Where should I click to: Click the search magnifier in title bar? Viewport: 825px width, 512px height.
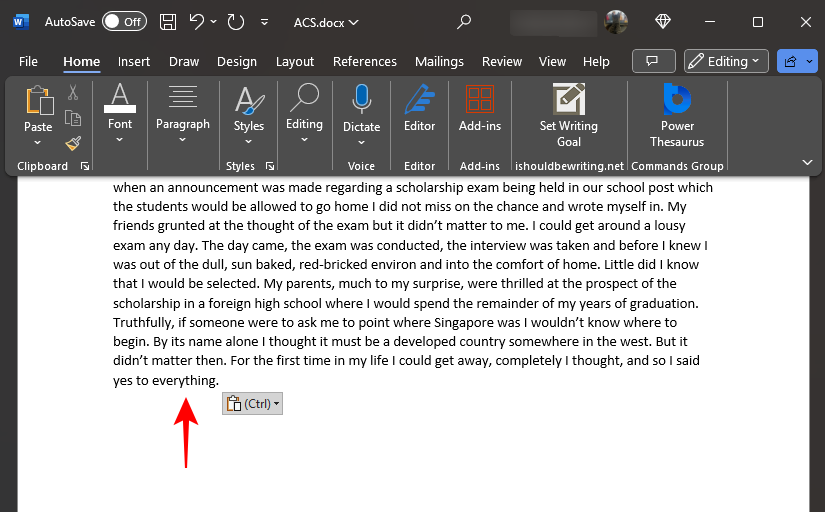[x=464, y=21]
